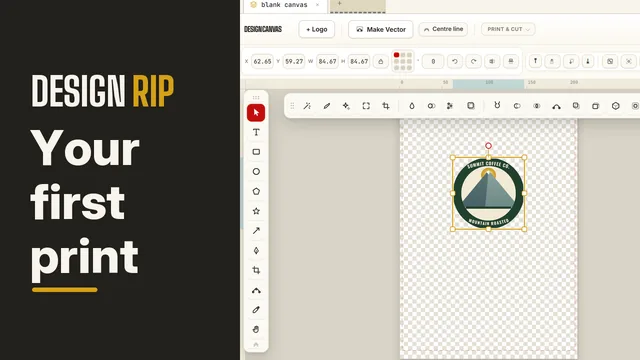Click the rotation handle above logo

click(x=488, y=146)
